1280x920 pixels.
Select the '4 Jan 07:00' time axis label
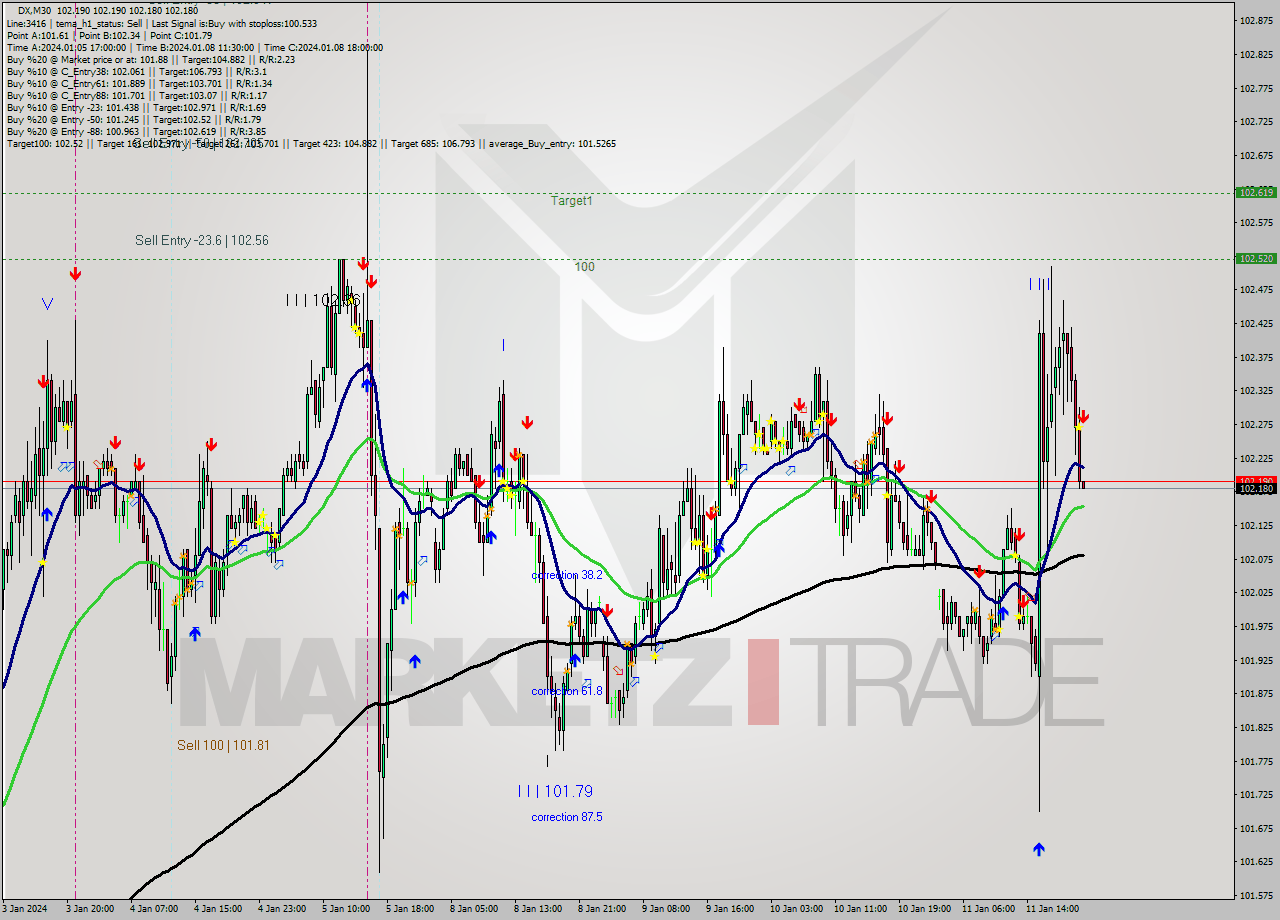coord(153,909)
